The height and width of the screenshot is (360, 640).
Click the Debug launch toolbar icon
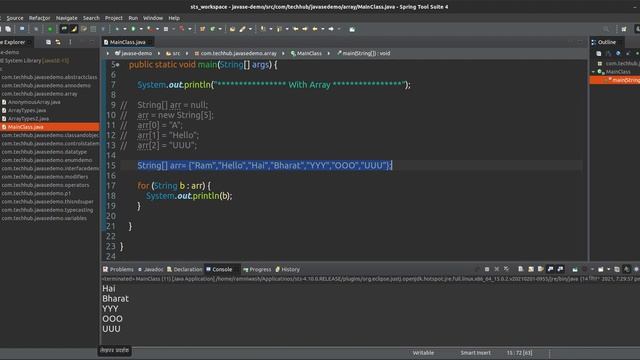tap(117, 29)
